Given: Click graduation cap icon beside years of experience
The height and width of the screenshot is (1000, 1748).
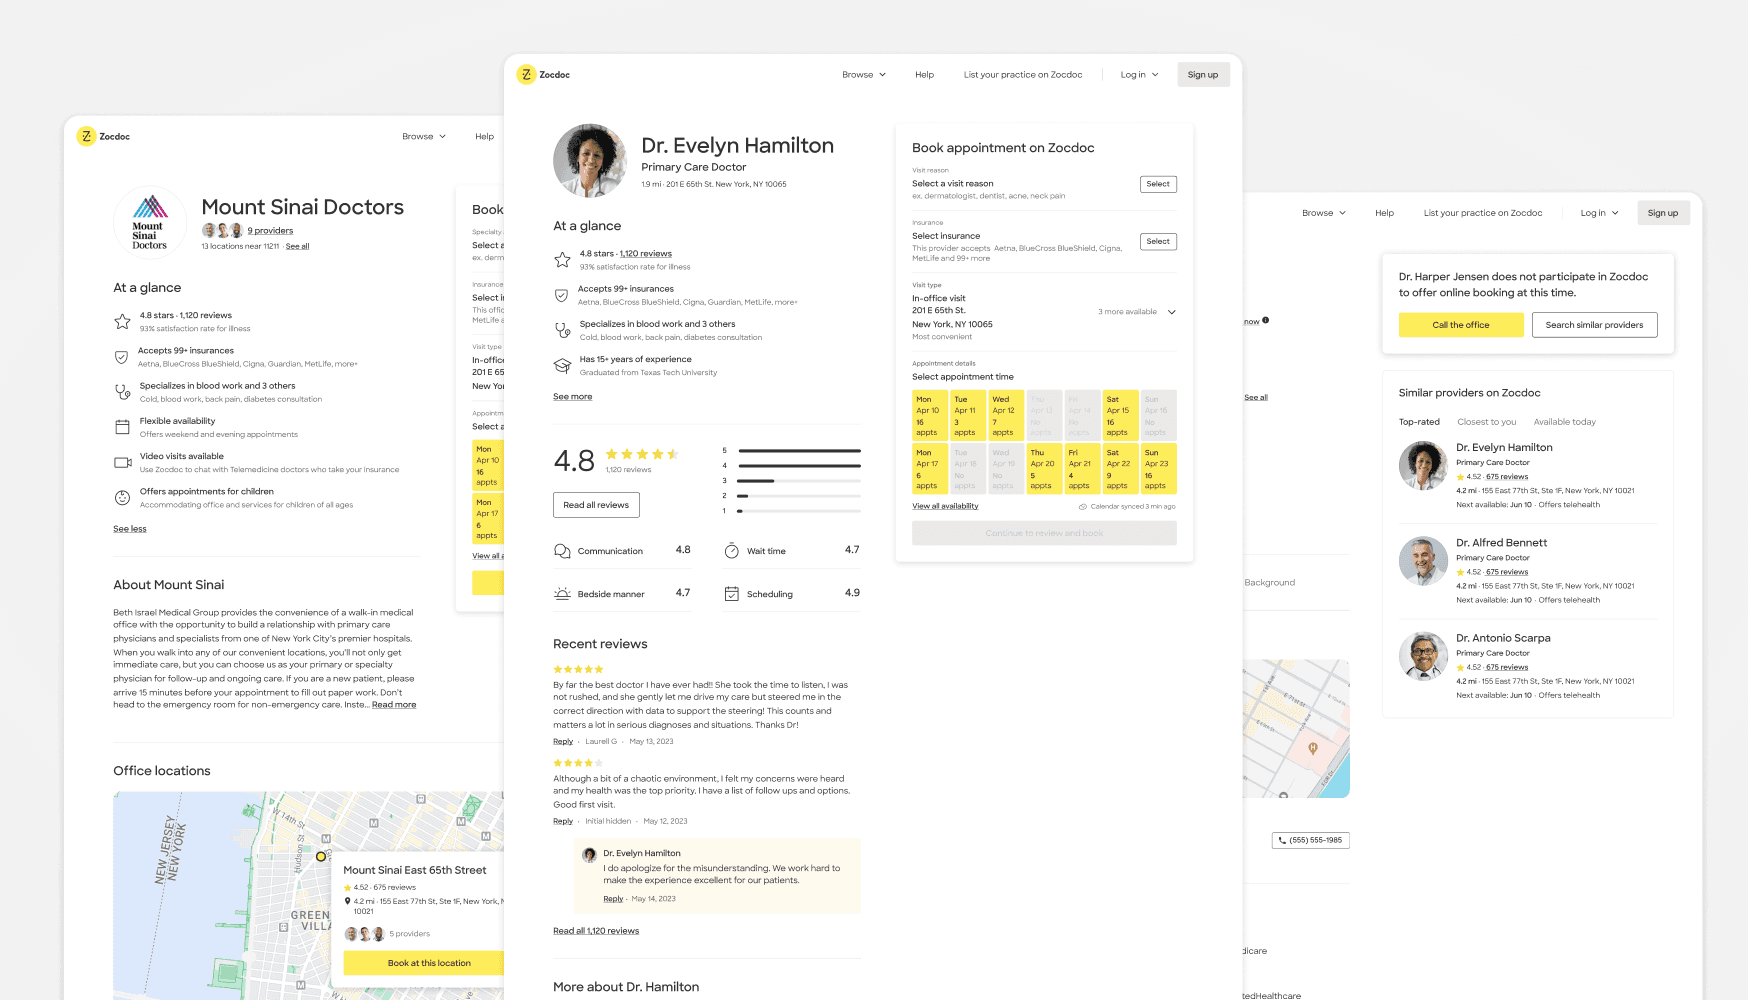Looking at the screenshot, I should pos(562,366).
